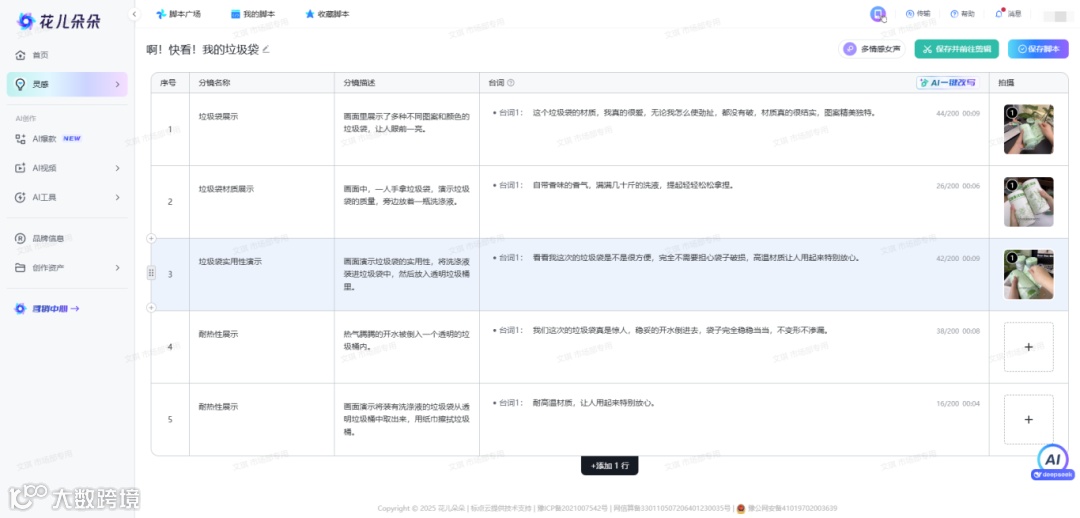This screenshot has width=1080, height=518.
Task: Click the 品牌信息 registered-mark icon
Action: pos(20,238)
